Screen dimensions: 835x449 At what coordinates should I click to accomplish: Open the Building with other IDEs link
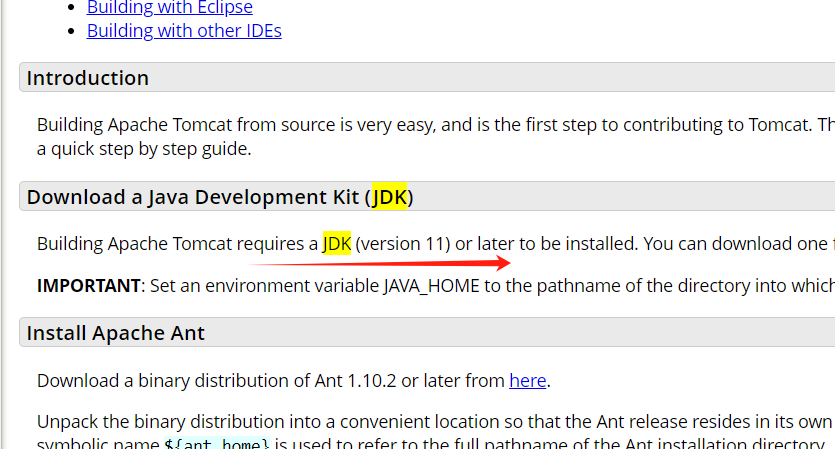coord(184,31)
